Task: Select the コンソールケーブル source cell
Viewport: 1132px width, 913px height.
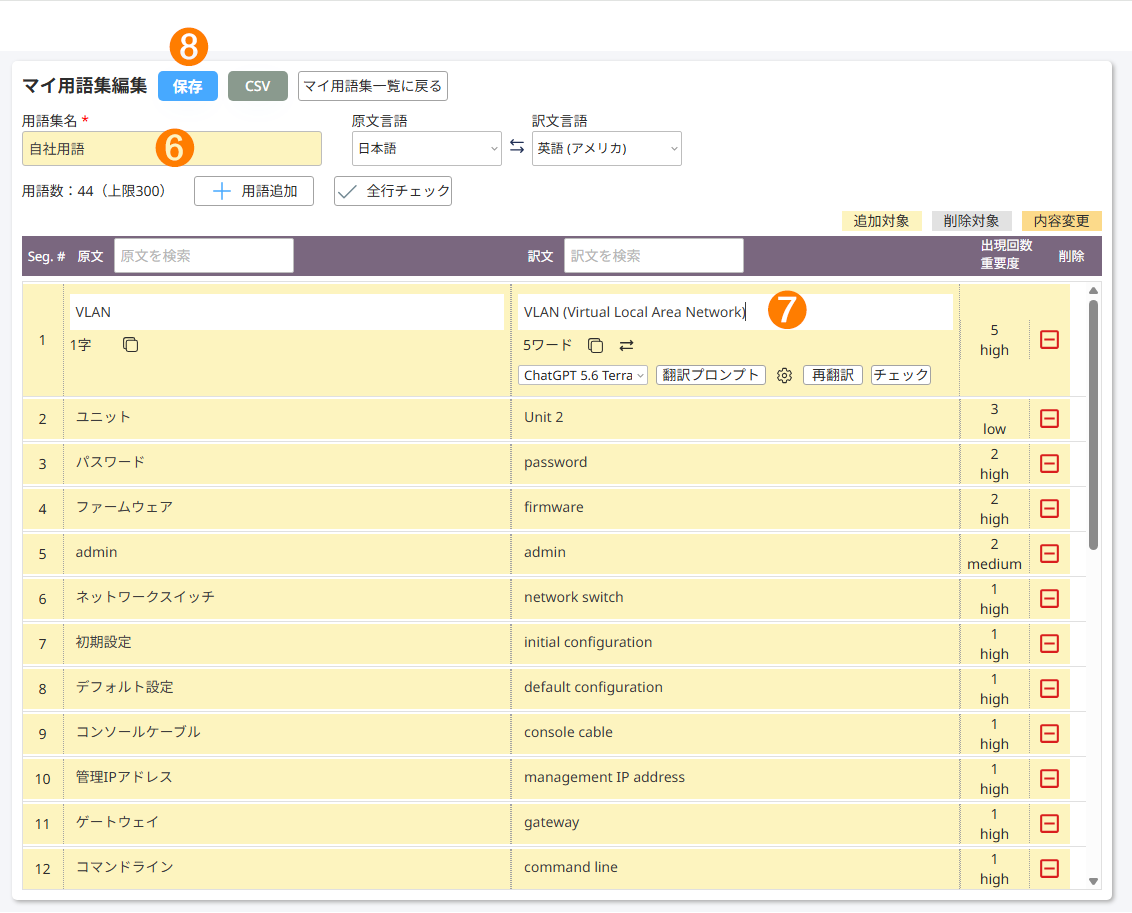Action: 287,733
